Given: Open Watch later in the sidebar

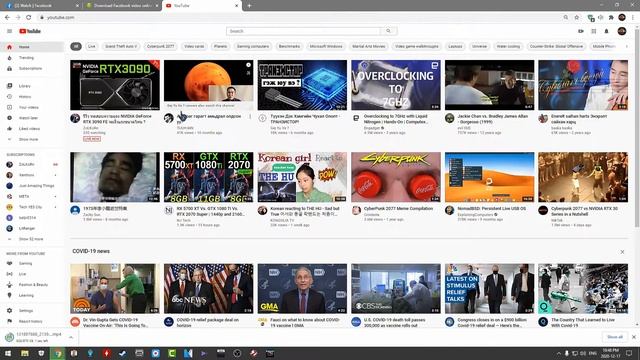Looking at the screenshot, I should point(32,118).
